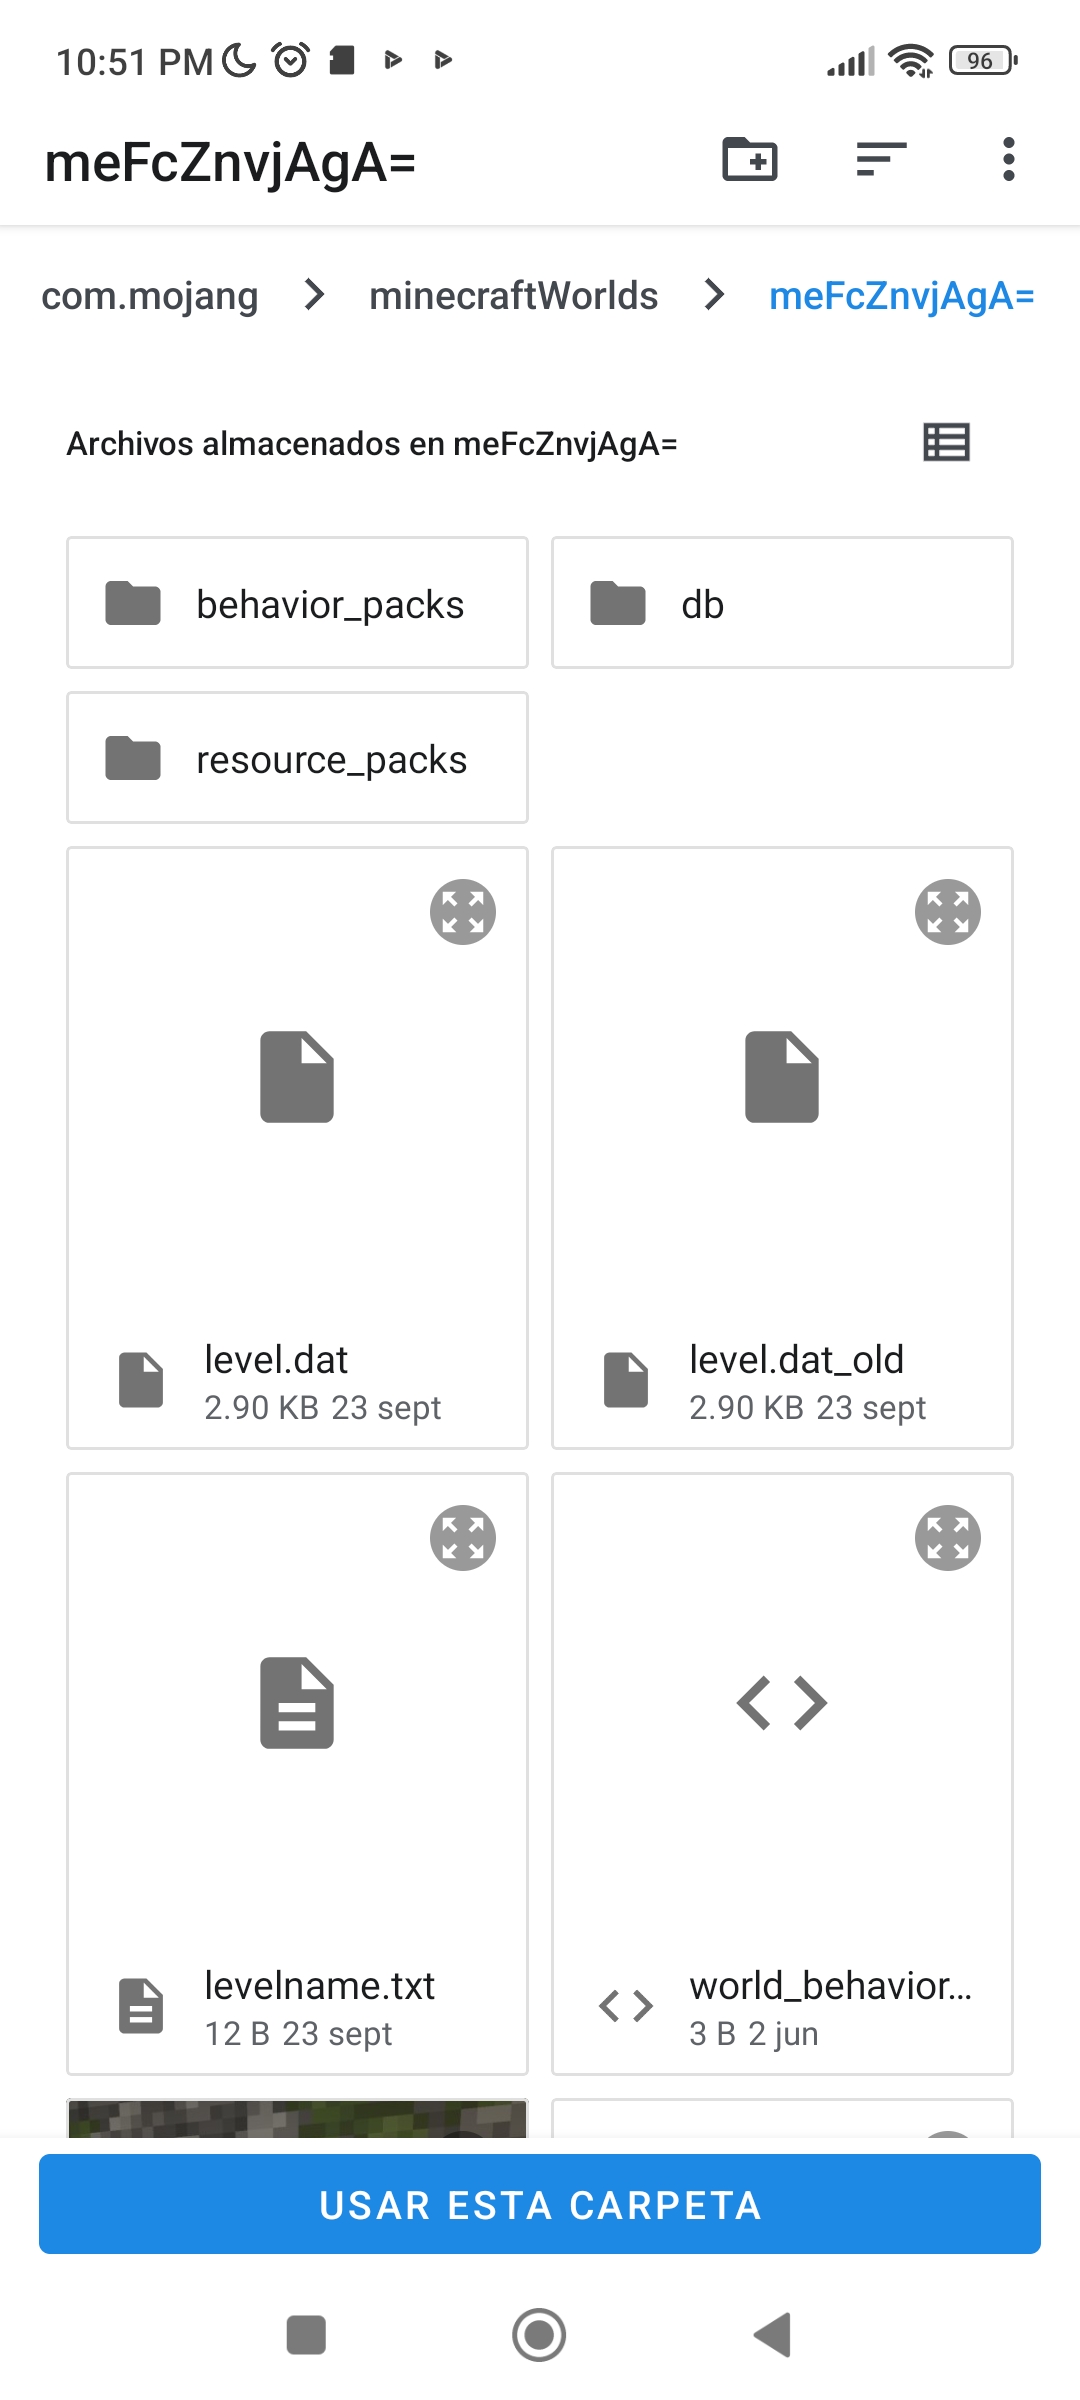Tap the levelname.txt file thumbnail

pos(297,1703)
